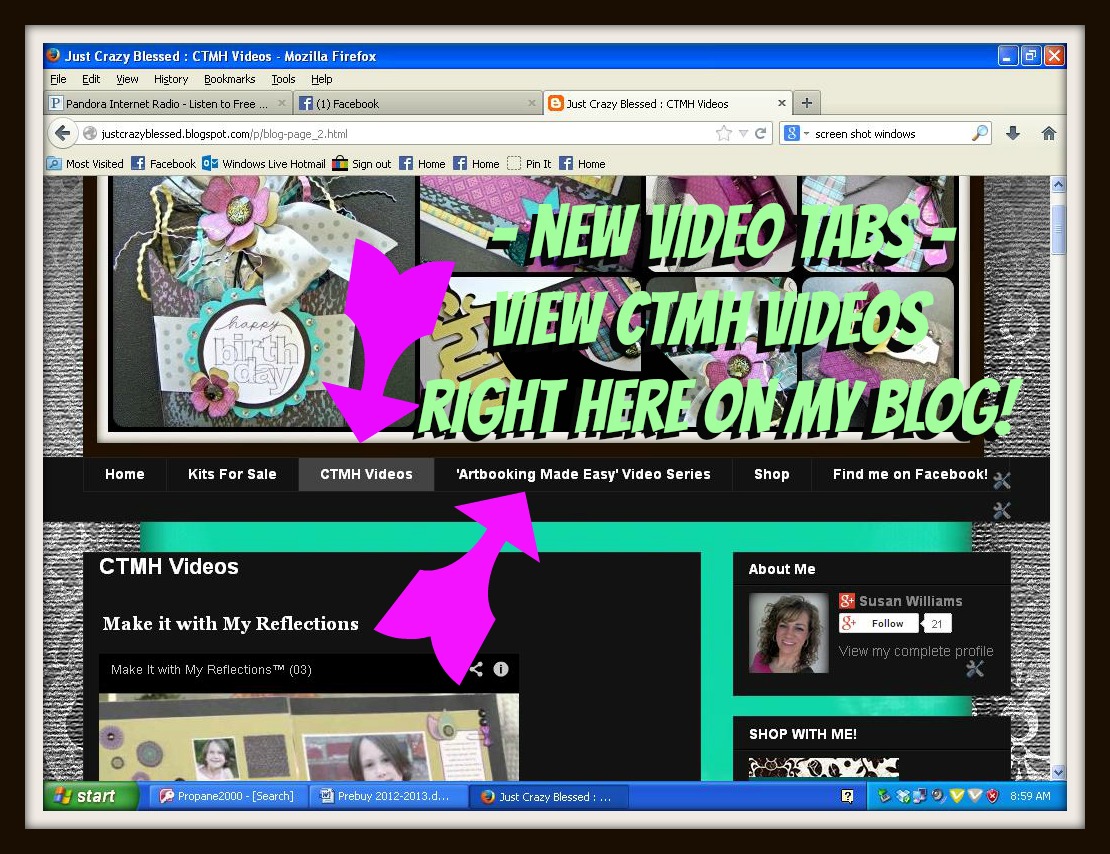Click the Pin It bookmarklet
Screen dimensions: 1110x854
tap(529, 164)
